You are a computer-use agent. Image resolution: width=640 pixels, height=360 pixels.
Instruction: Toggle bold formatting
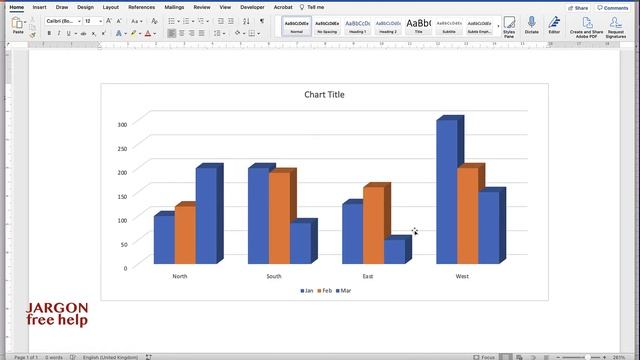pos(49,33)
